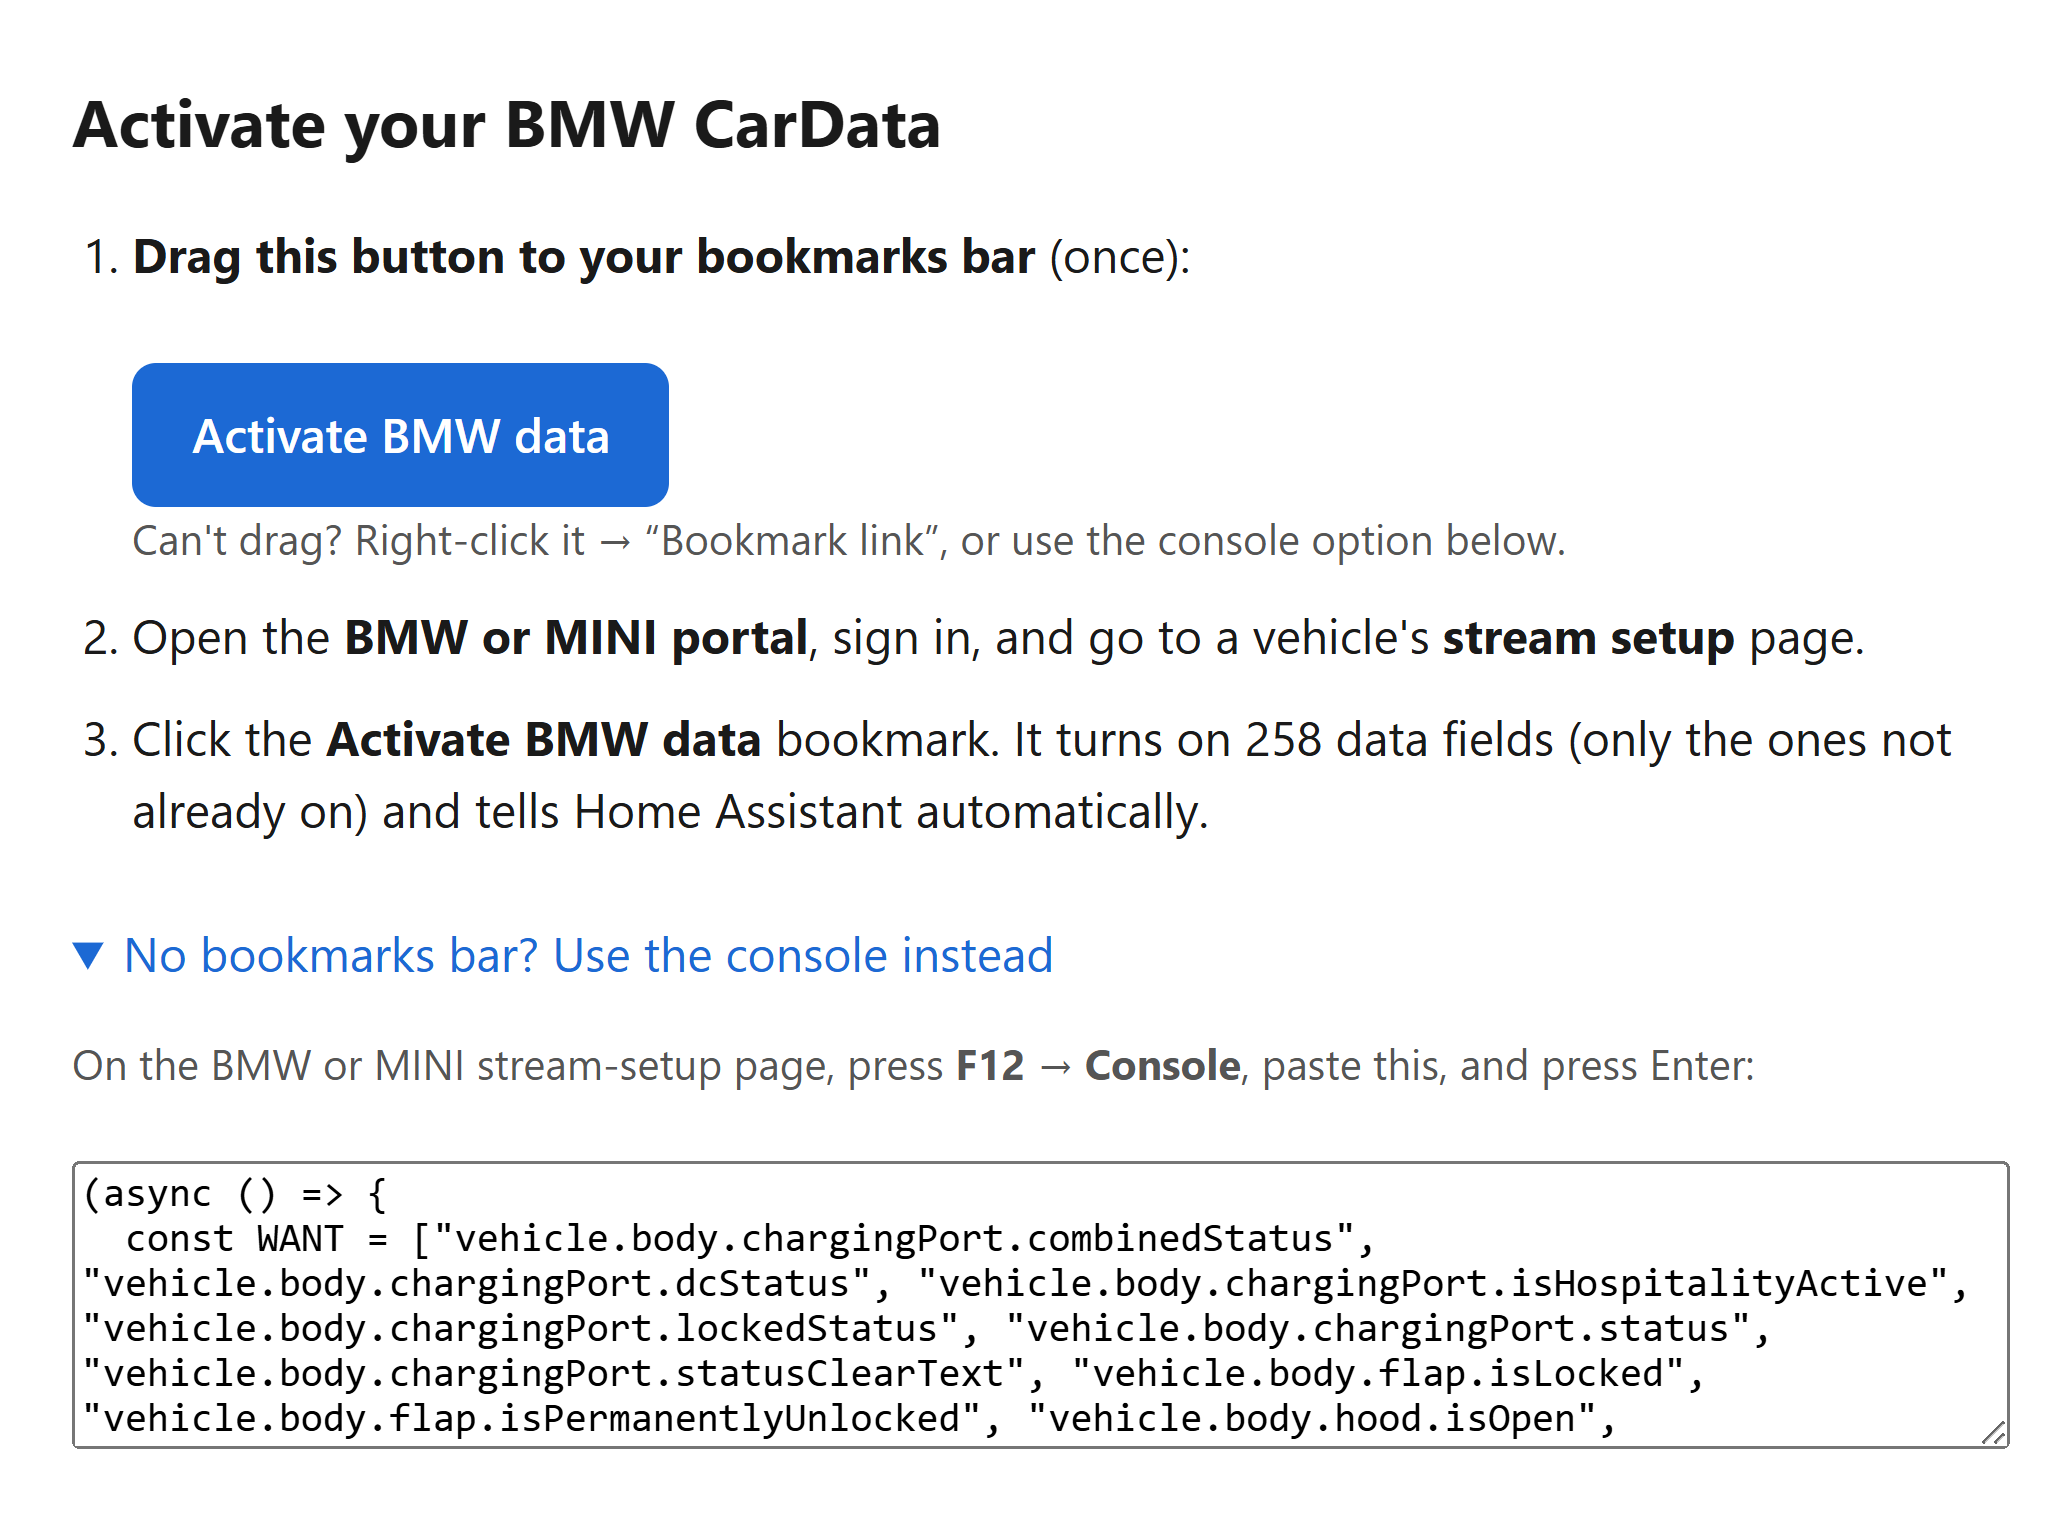Collapse the console instructions disclosure triangle
The width and height of the screenshot is (2064, 1539).
tap(89, 956)
